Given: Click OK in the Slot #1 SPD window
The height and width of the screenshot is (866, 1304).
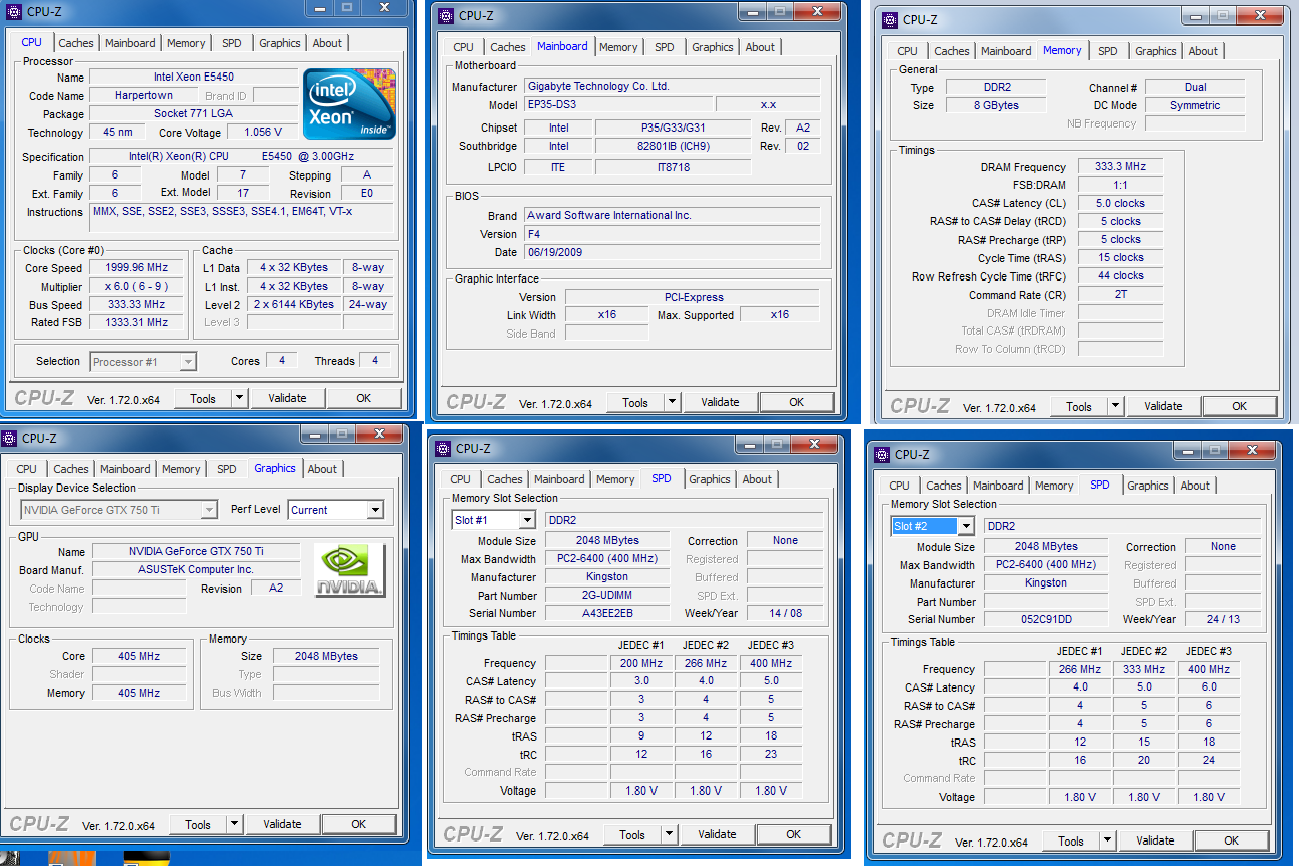Looking at the screenshot, I should [794, 834].
